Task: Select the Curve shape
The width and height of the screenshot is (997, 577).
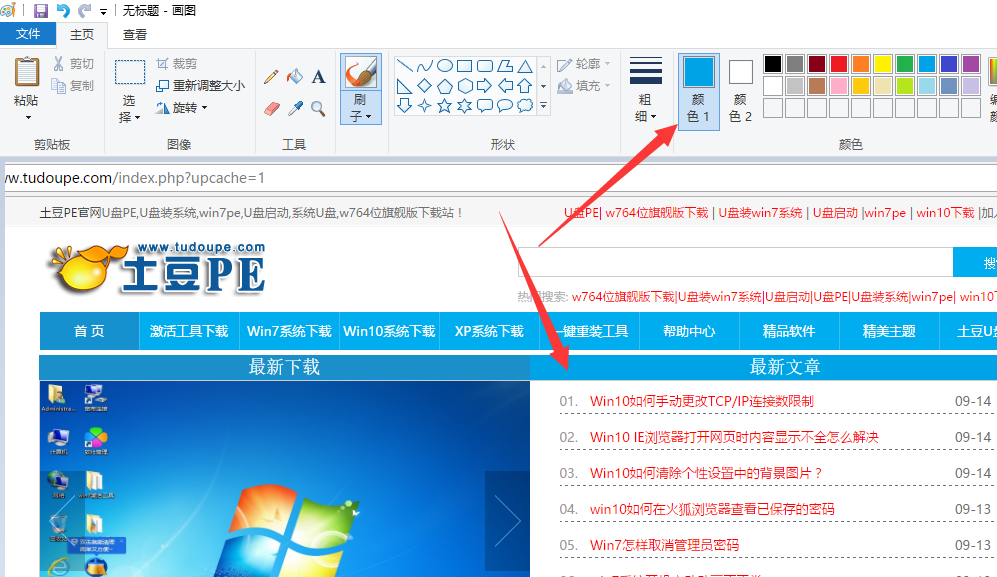Action: pyautogui.click(x=425, y=66)
